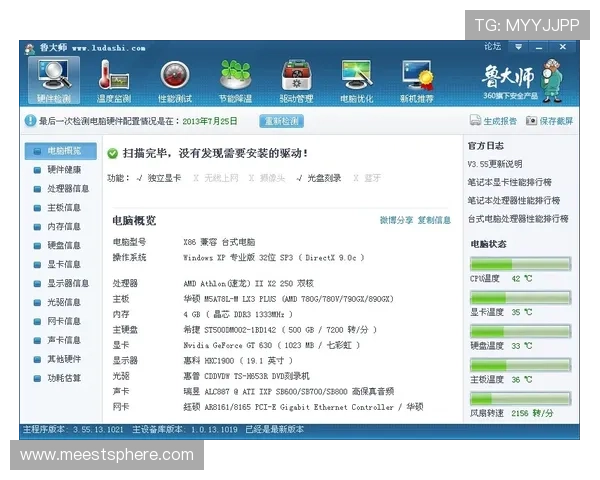Open 电脑优化 monitor icon
The height and width of the screenshot is (480, 600).
coord(357,75)
